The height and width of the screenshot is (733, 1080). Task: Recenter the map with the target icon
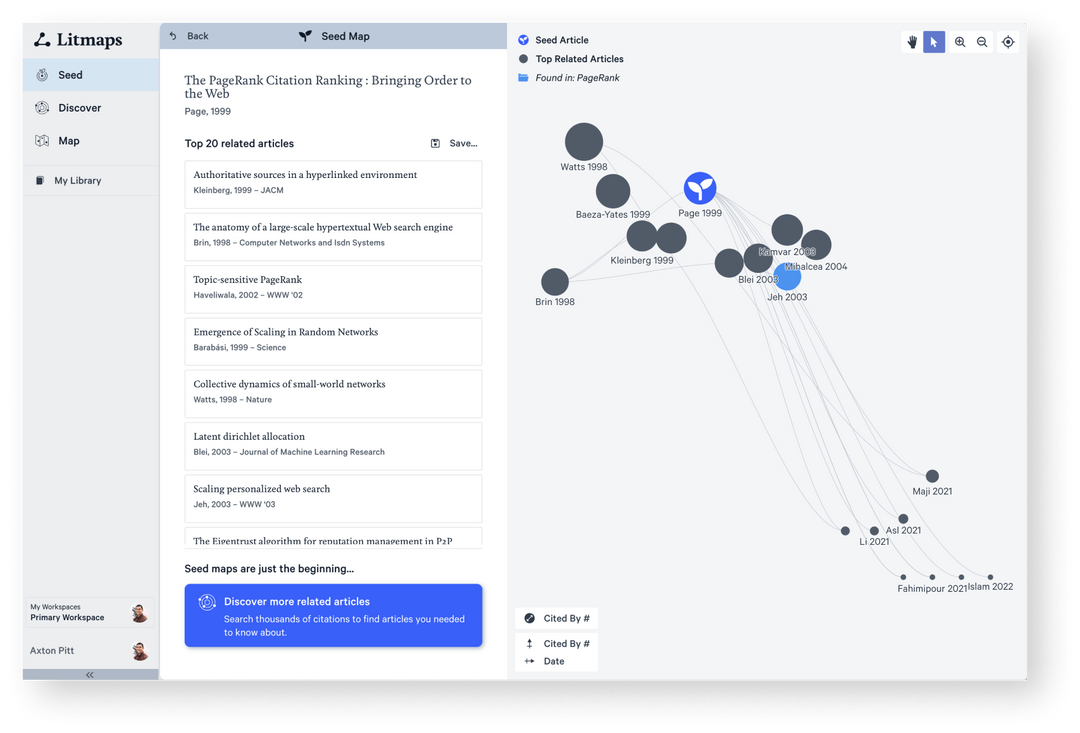tap(1008, 42)
